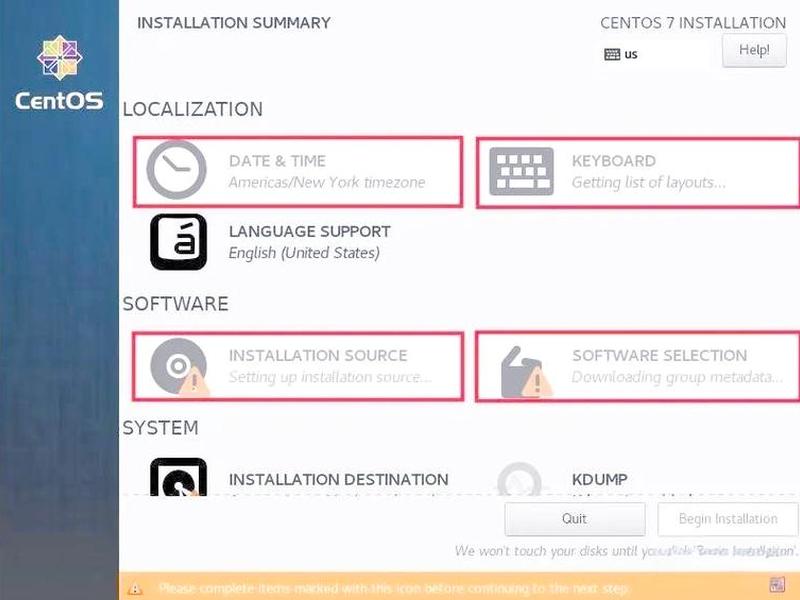Click 'Getting list of layouts...' status
Screen dimensions: 800x600
click(x=648, y=182)
